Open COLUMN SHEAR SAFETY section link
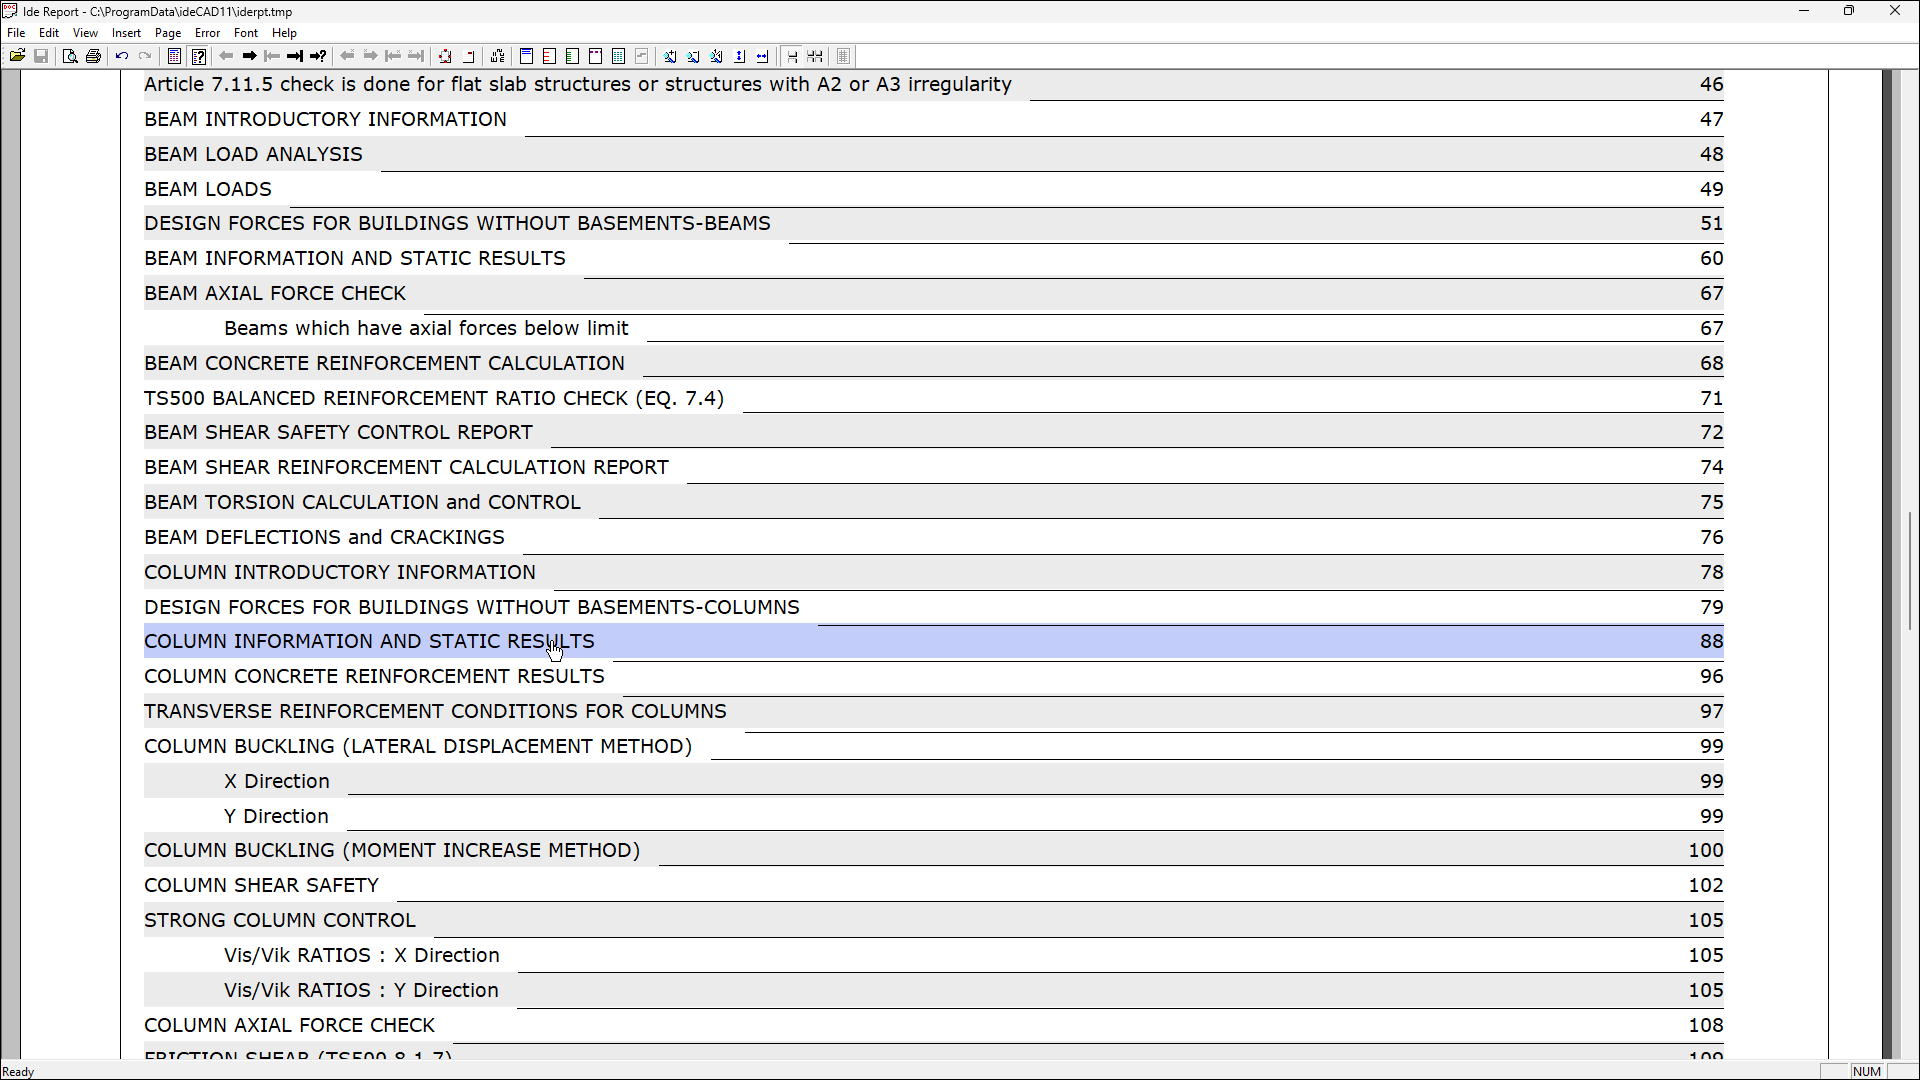 click(x=261, y=885)
